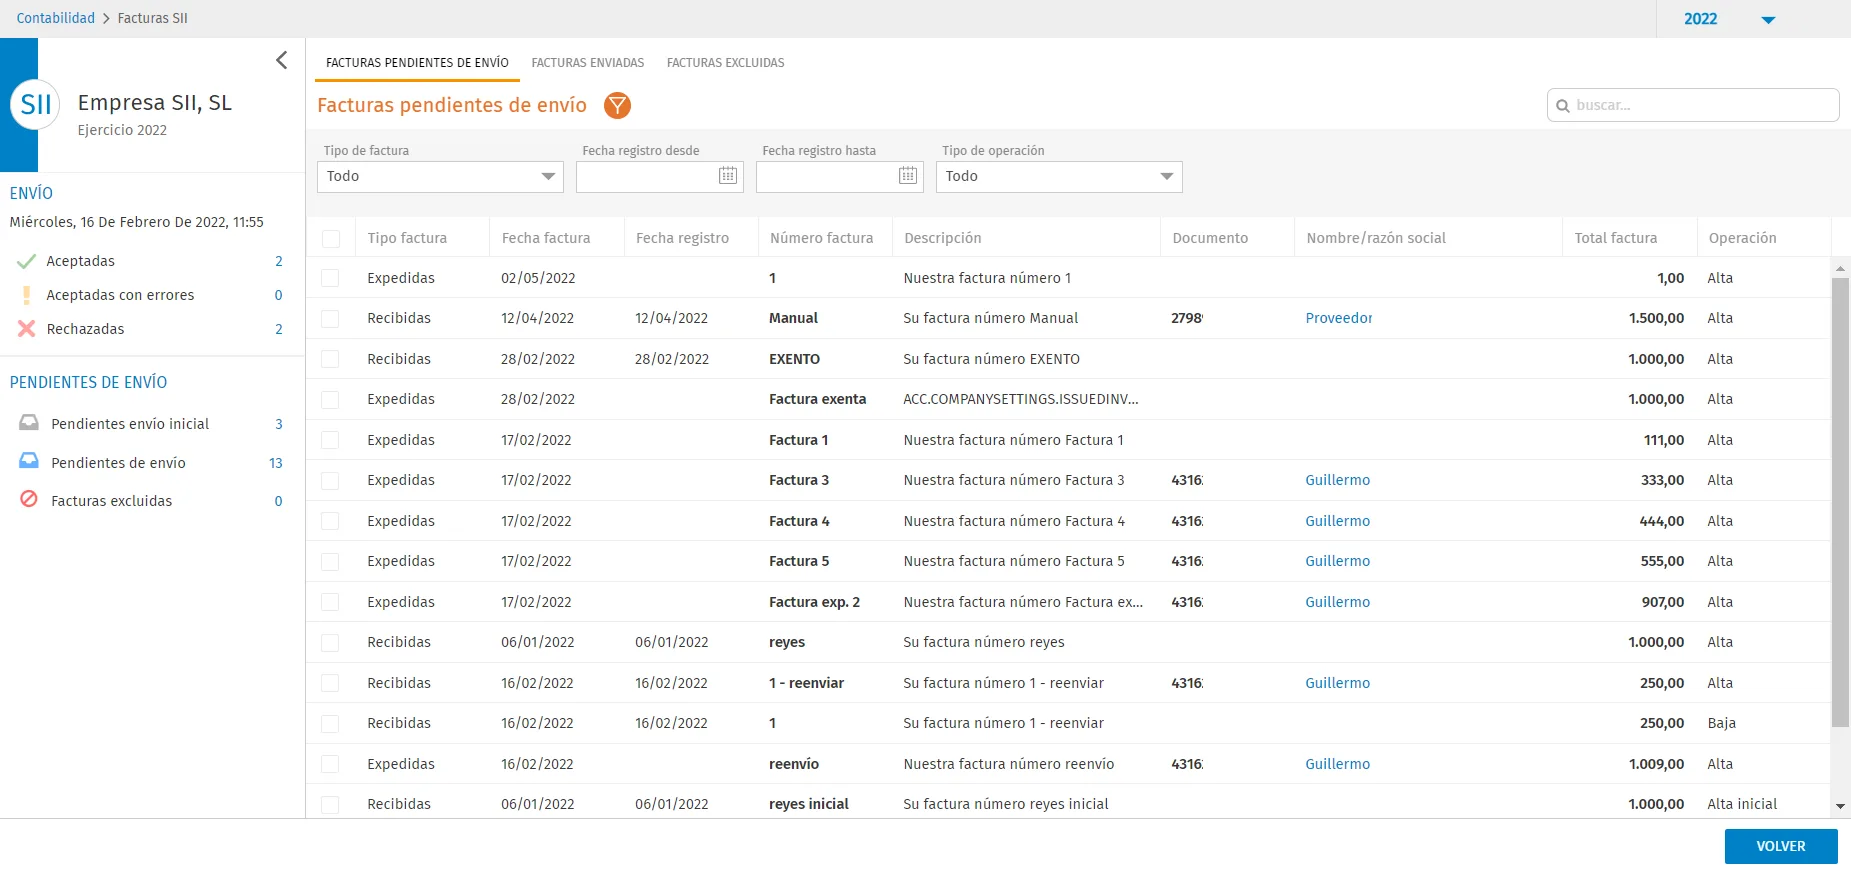Click the table vertical scrollbar thumb
This screenshot has width=1851, height=871.
(x=1840, y=502)
